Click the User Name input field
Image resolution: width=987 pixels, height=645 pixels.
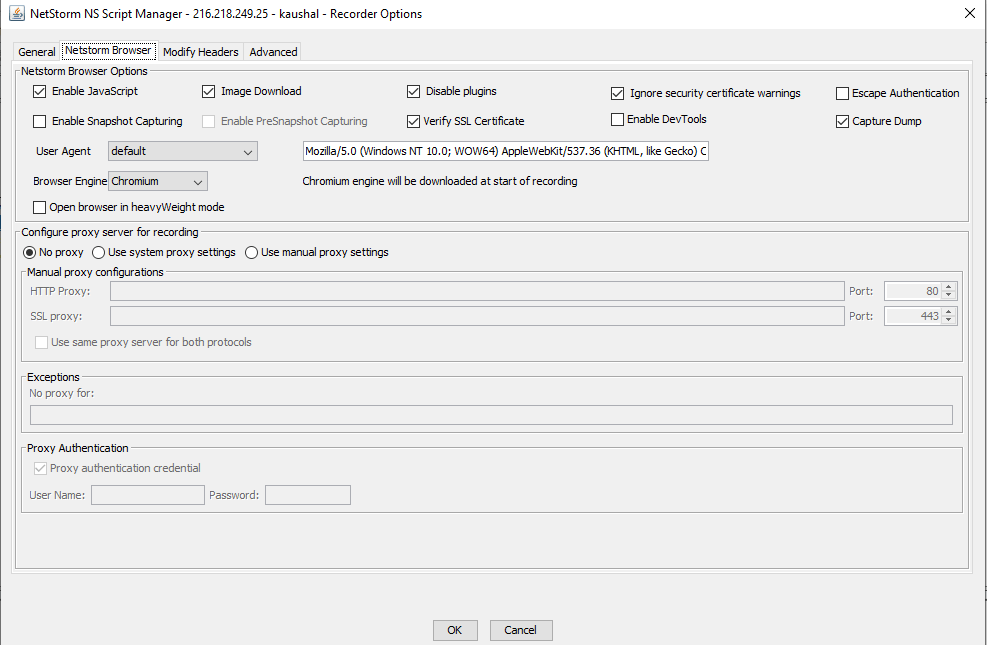coord(148,495)
